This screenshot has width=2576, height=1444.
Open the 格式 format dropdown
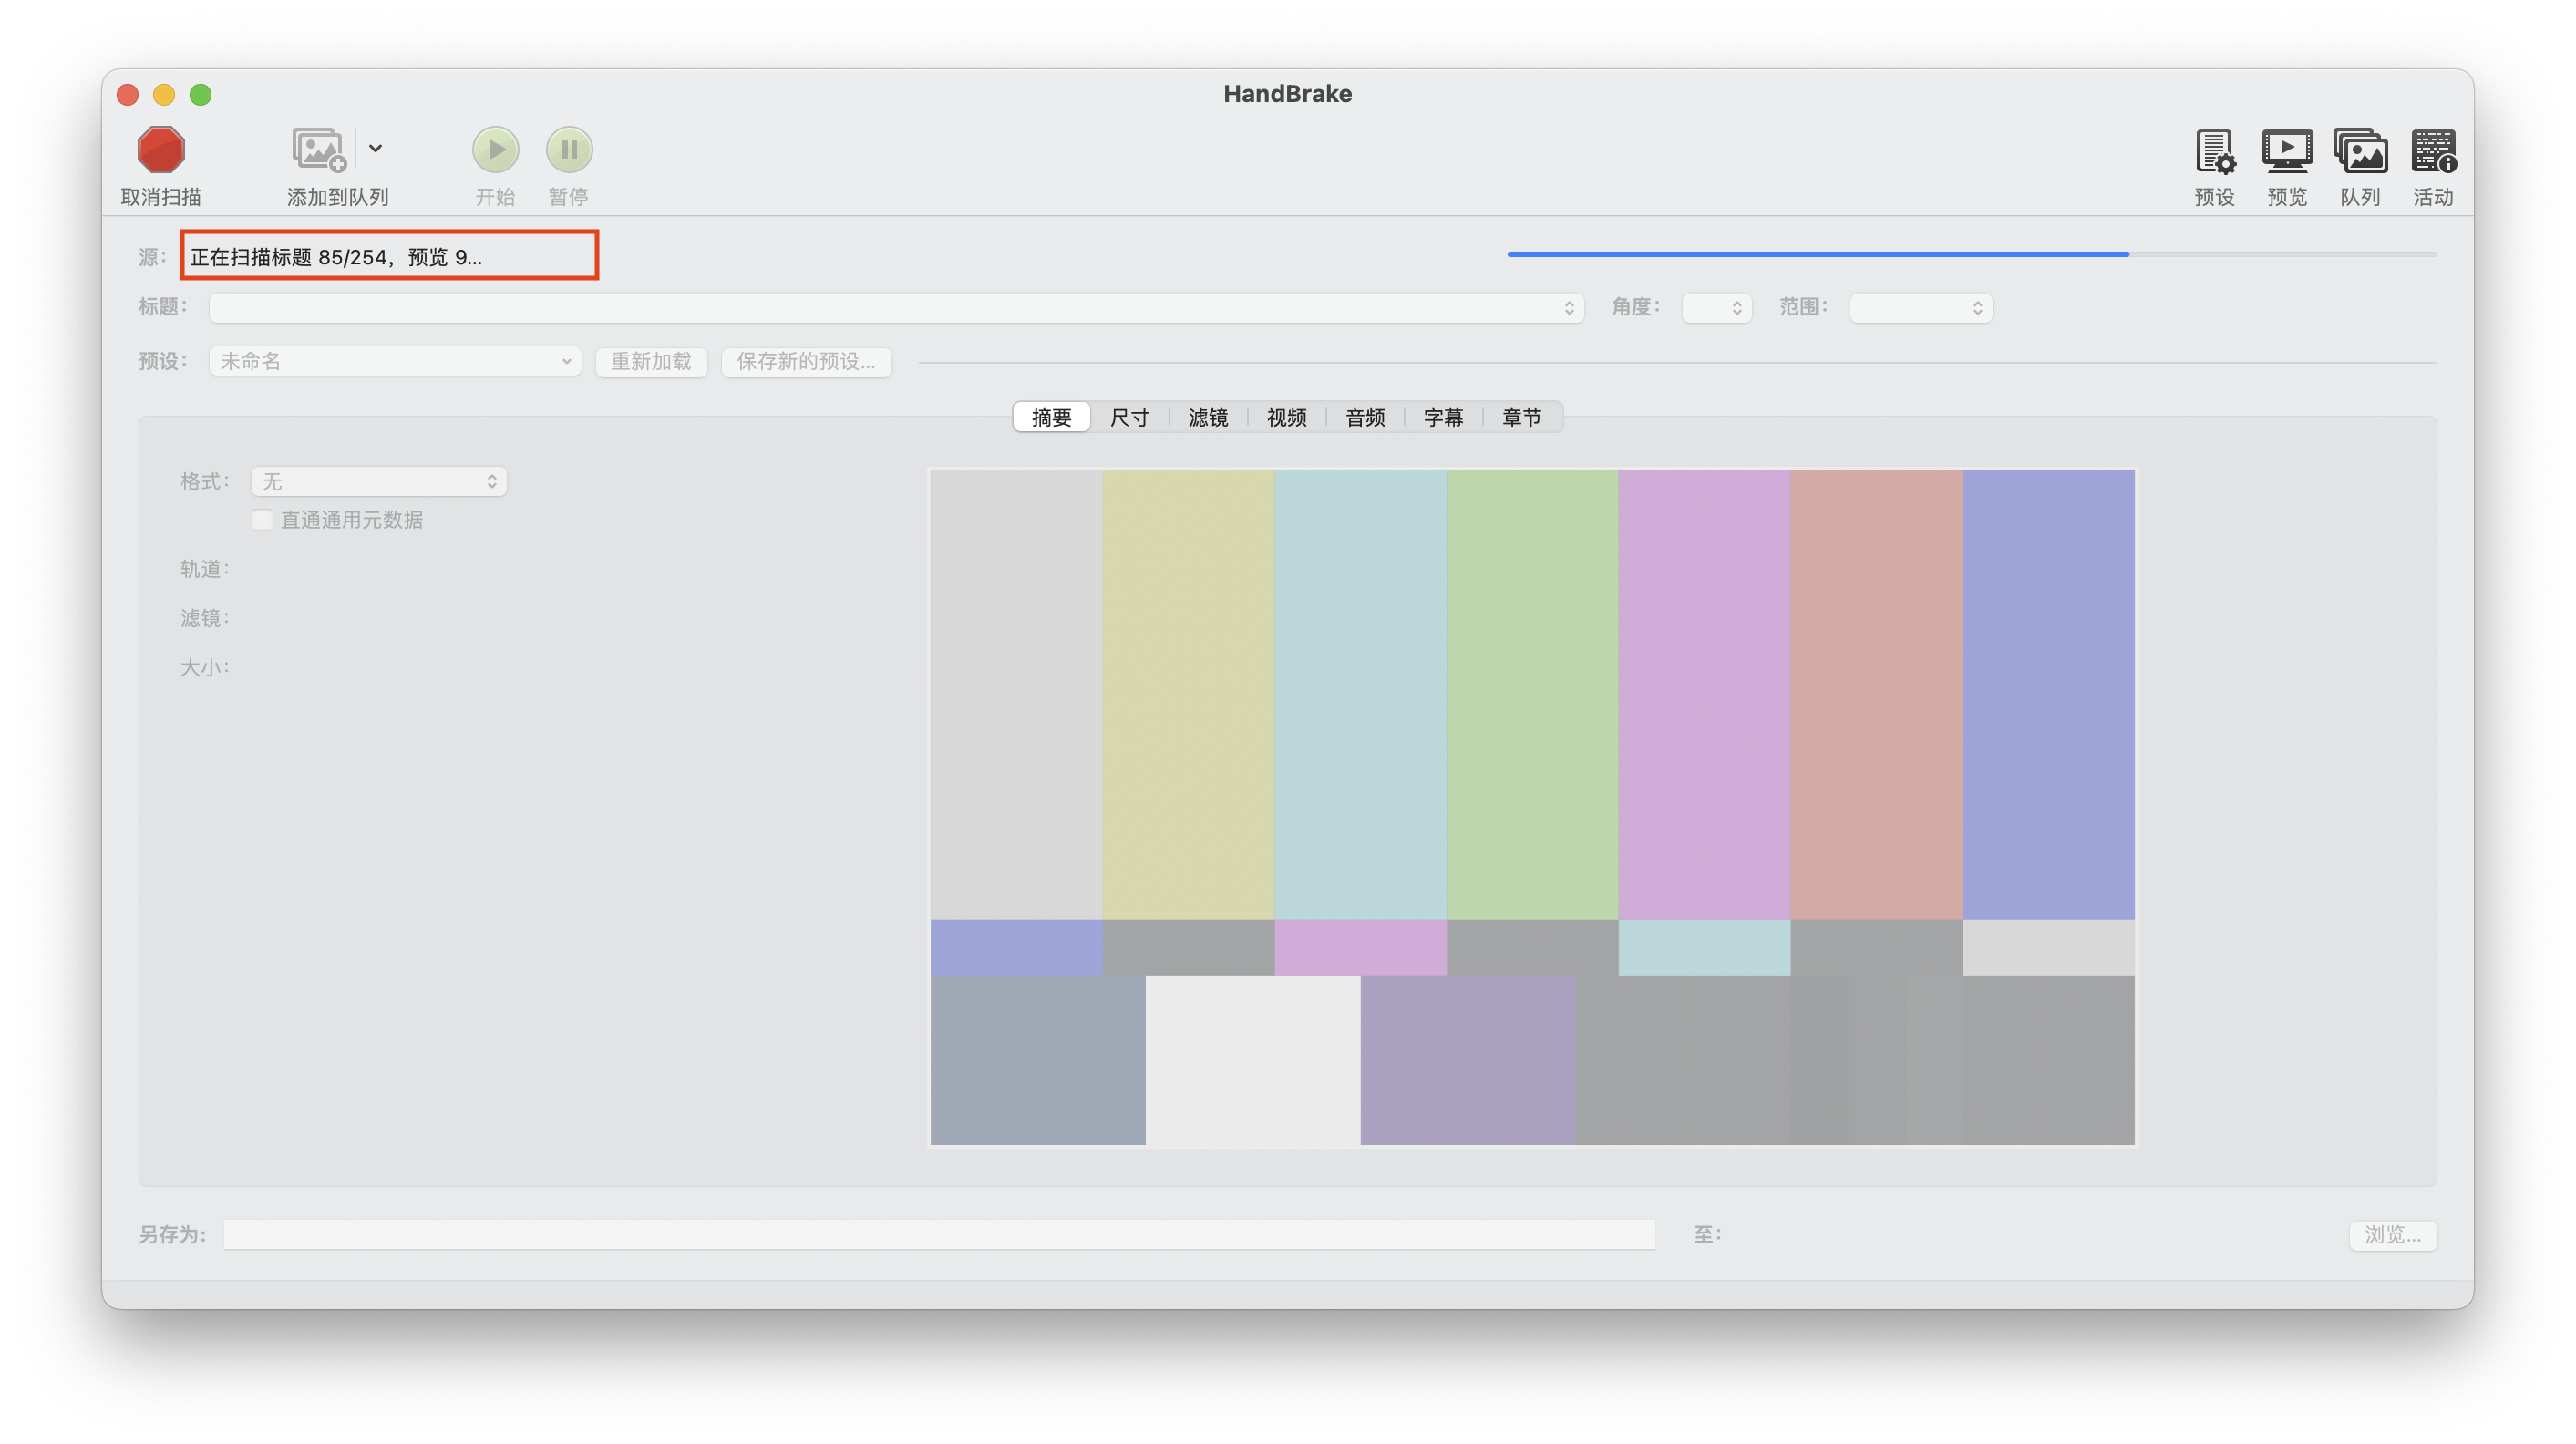(x=378, y=481)
